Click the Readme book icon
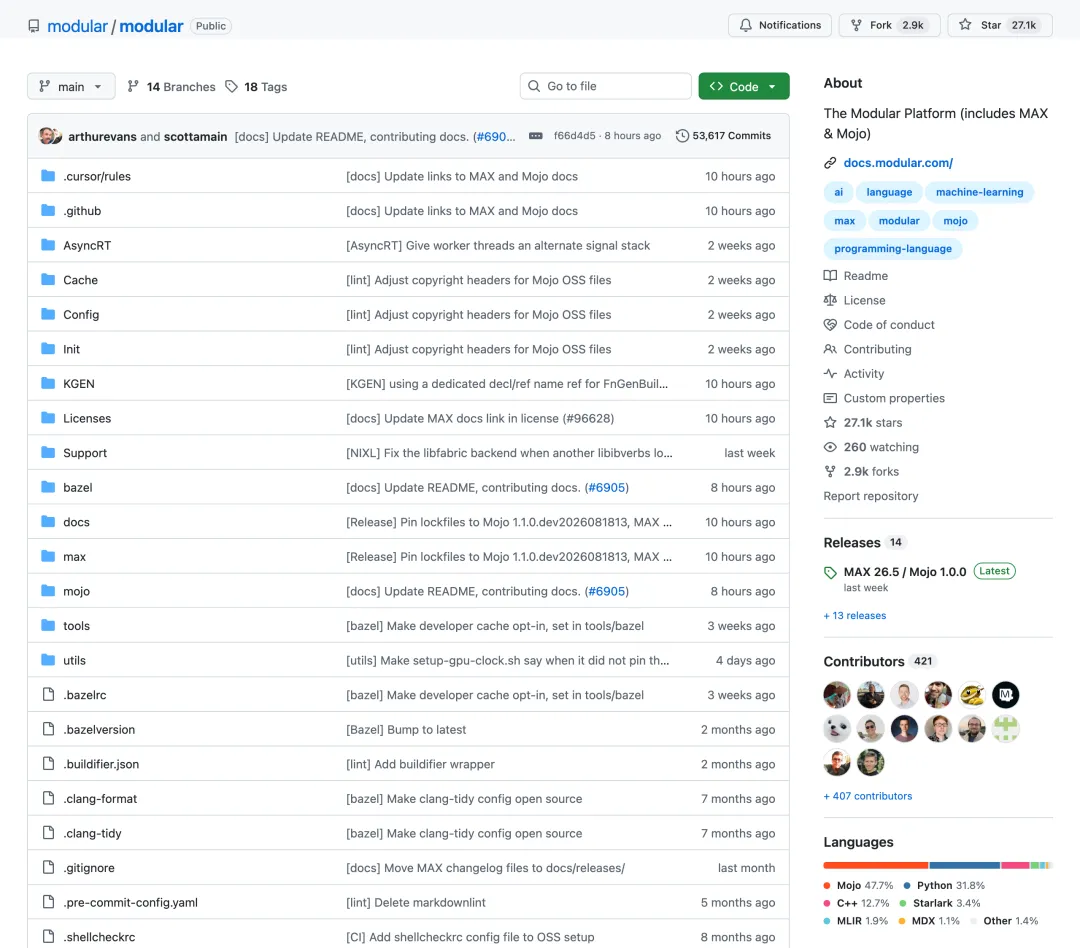Screen dimensions: 1080x948 point(830,276)
